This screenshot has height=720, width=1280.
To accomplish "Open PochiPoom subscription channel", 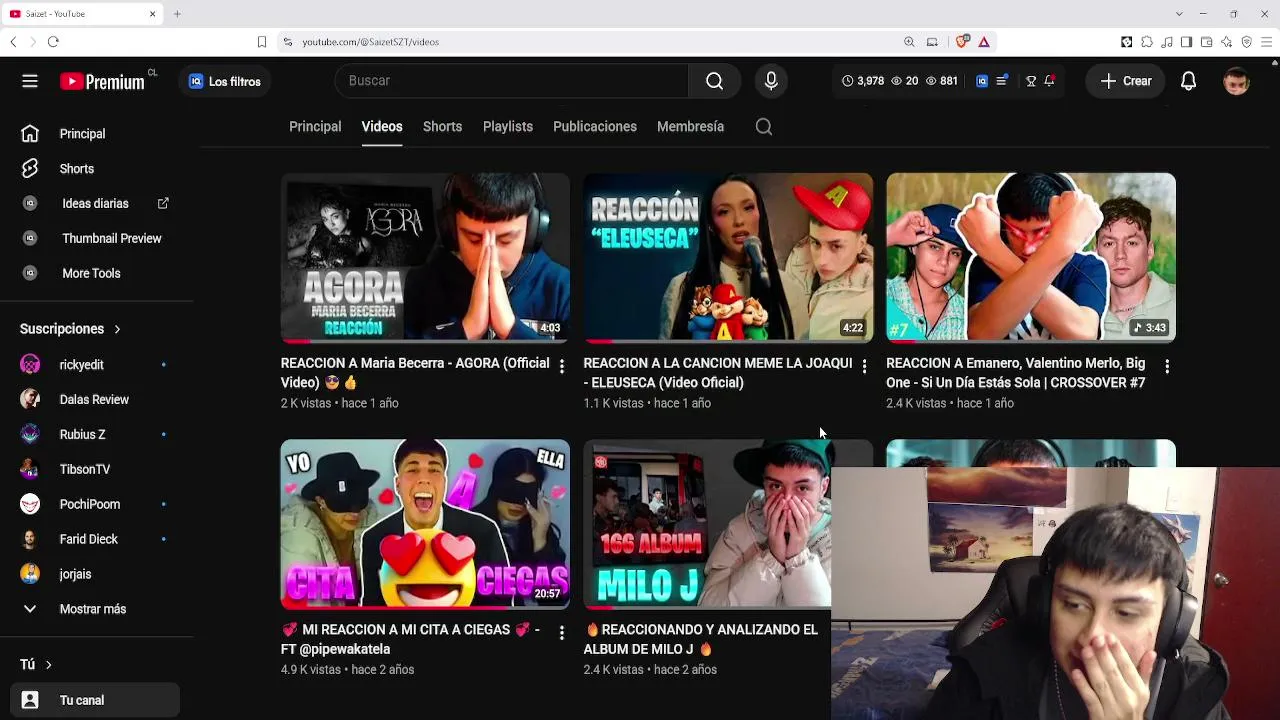I will 95,505.
